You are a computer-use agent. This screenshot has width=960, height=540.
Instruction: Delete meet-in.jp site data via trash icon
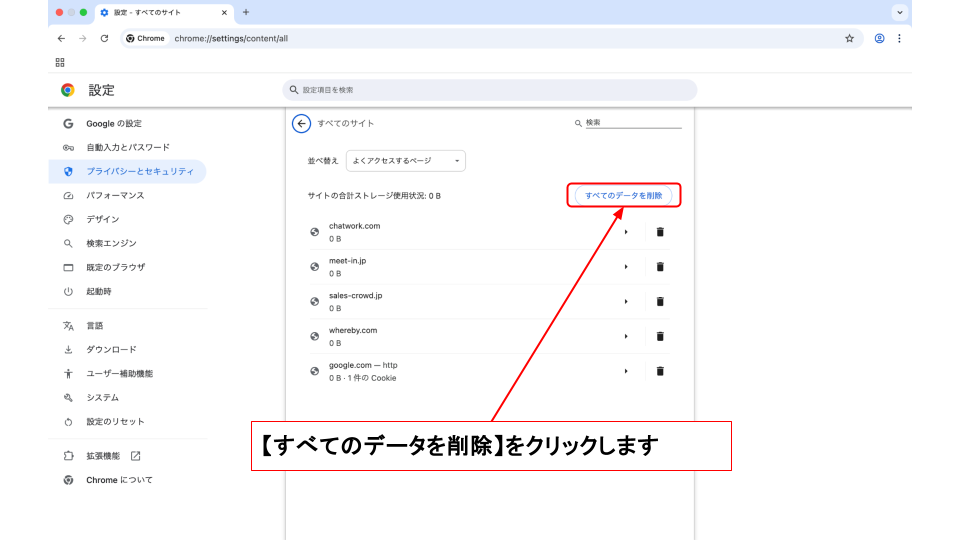(x=660, y=267)
